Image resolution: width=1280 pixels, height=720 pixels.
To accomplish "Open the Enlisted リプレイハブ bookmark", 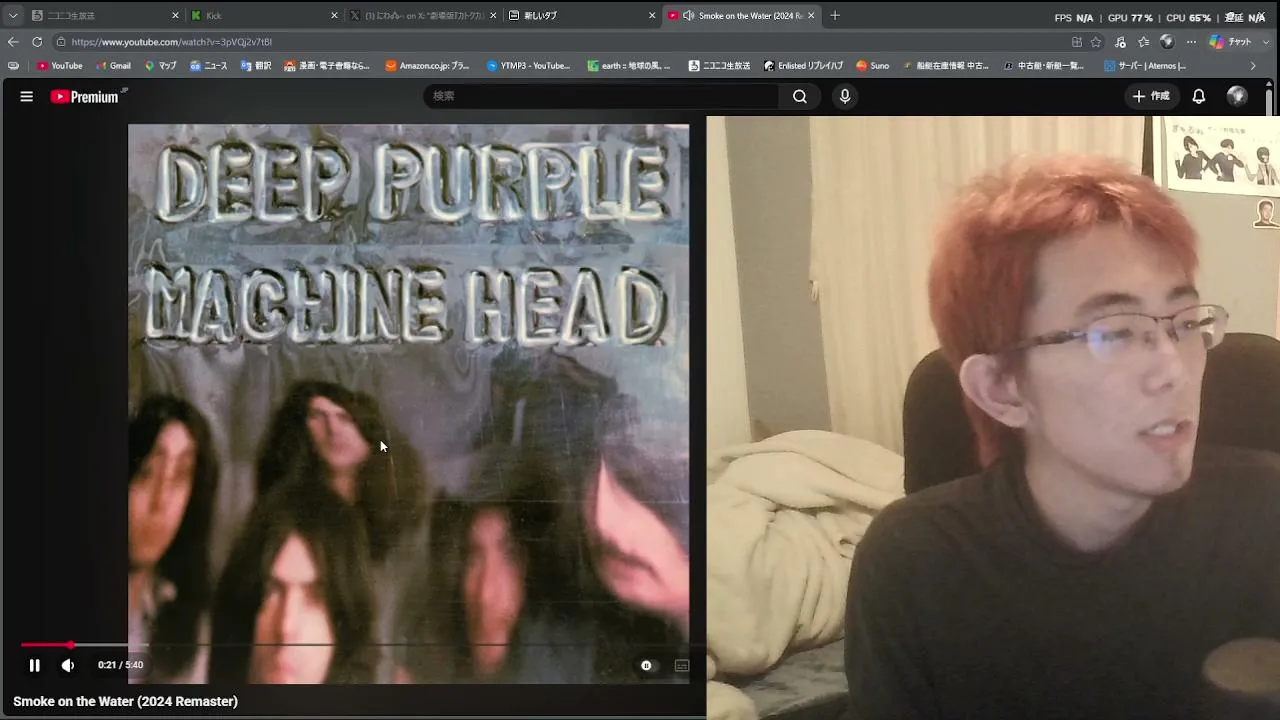I will [803, 66].
